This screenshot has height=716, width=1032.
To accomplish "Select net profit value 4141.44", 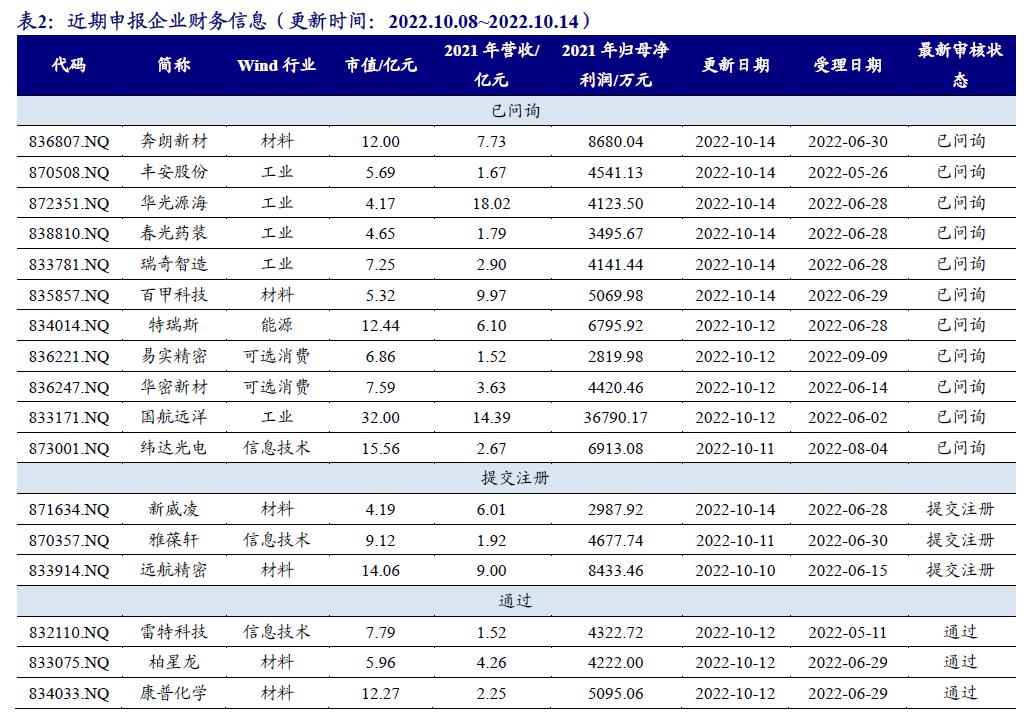I will pyautogui.click(x=615, y=265).
